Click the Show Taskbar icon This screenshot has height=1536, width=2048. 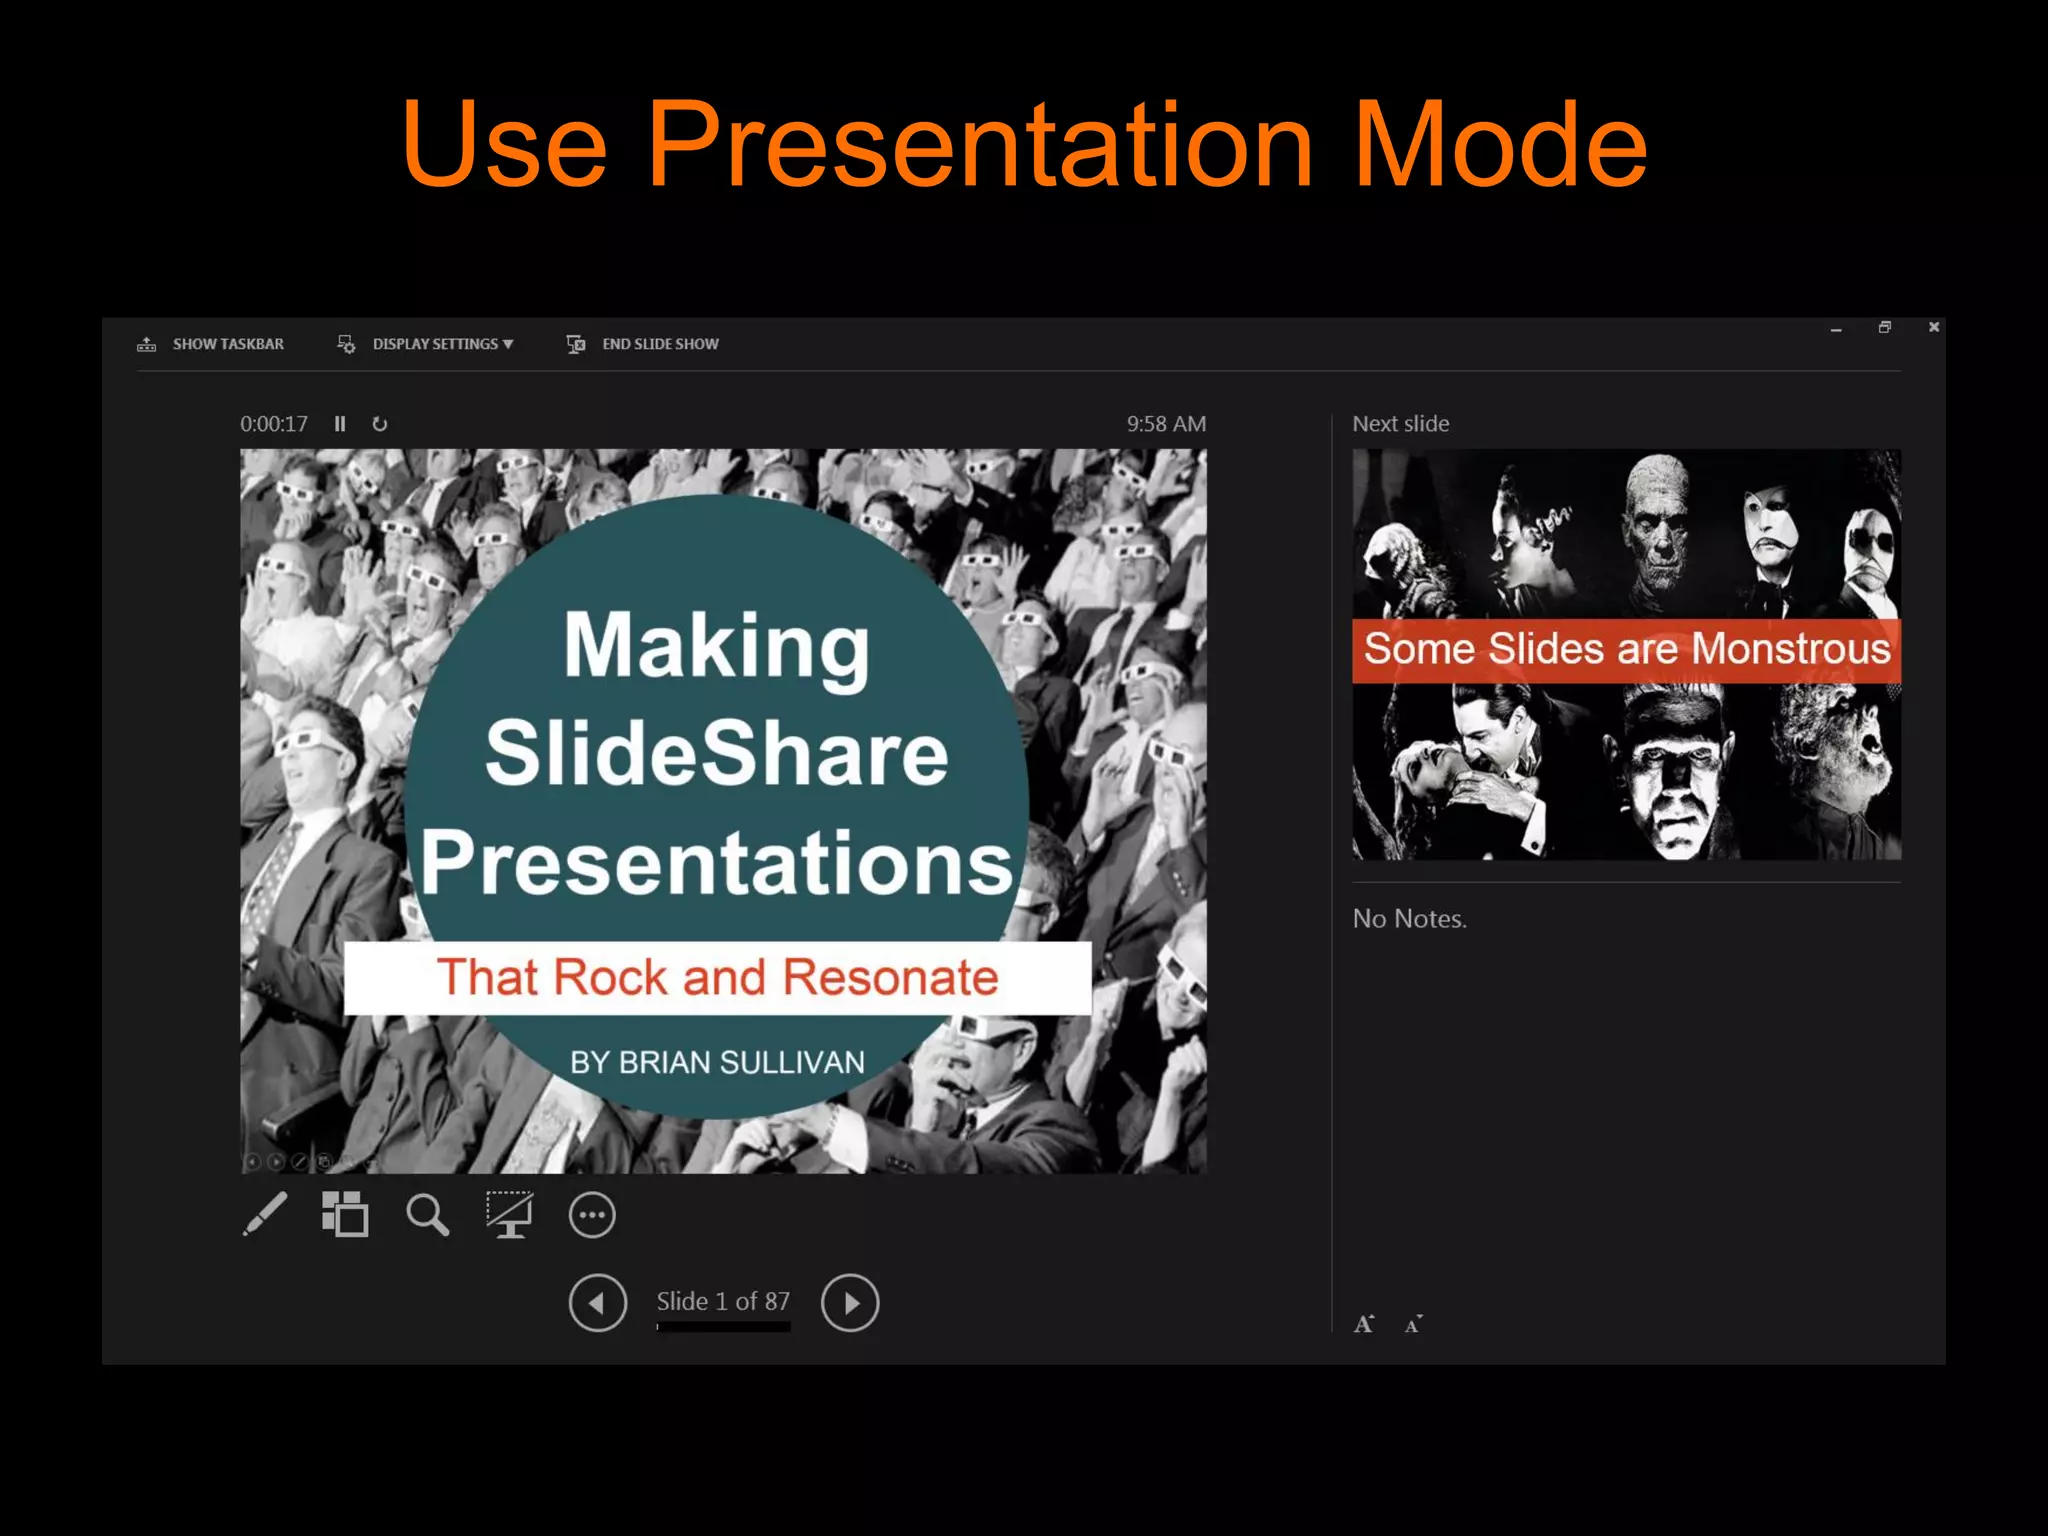coord(147,344)
